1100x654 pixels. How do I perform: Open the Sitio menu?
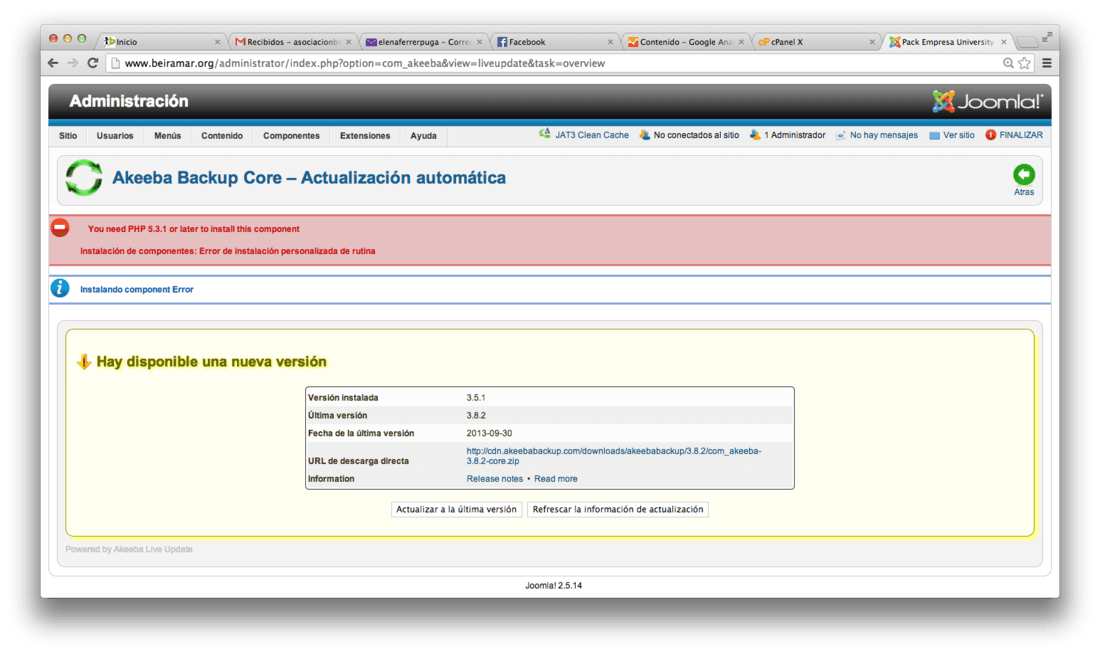pos(68,135)
